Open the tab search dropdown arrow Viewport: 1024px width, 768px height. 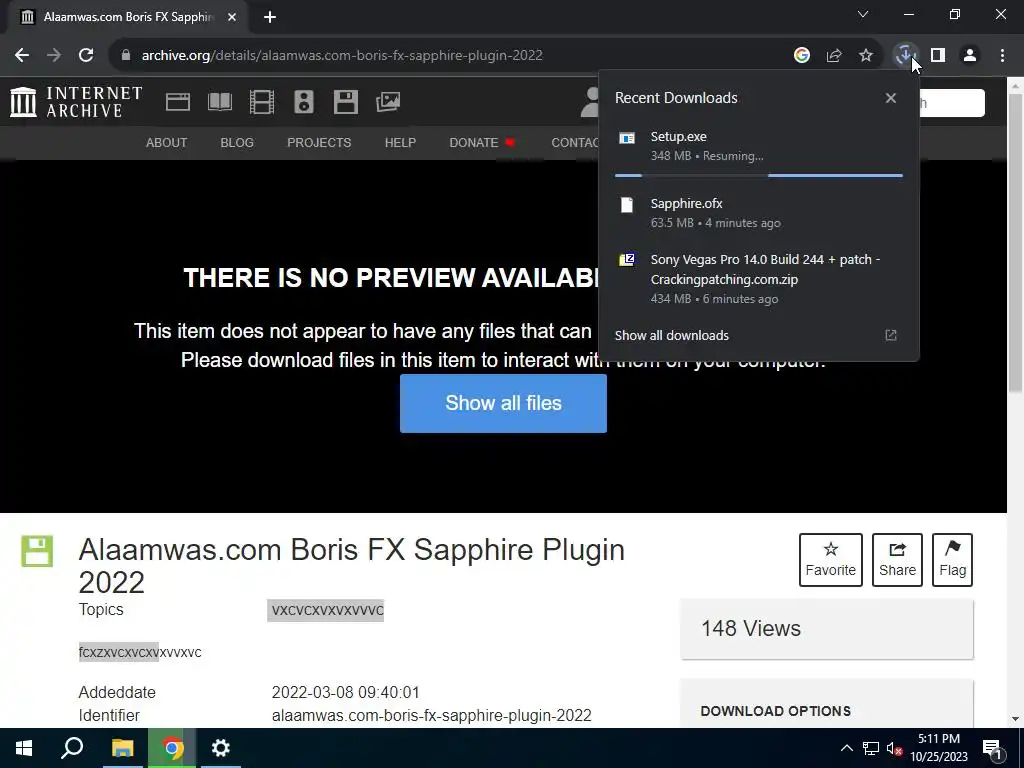pyautogui.click(x=863, y=14)
